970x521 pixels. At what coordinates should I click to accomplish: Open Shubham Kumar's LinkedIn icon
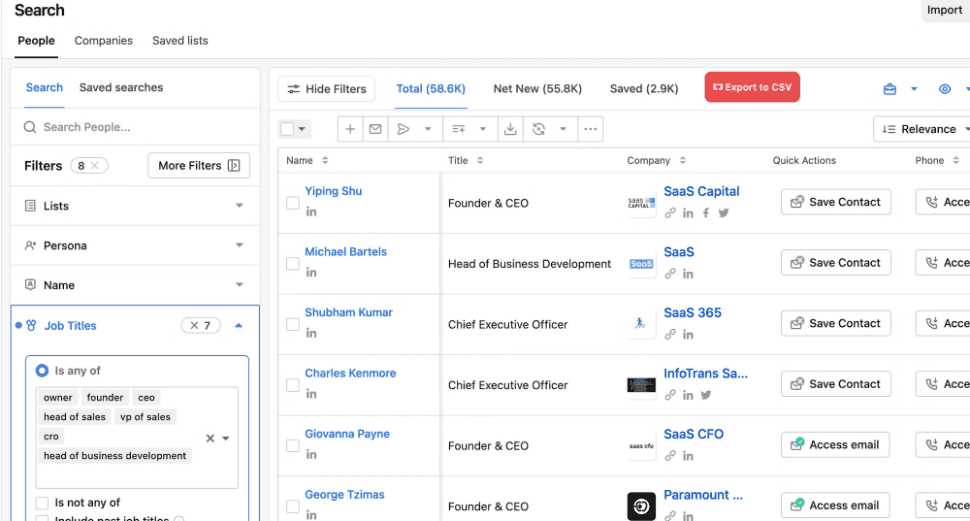pos(311,333)
